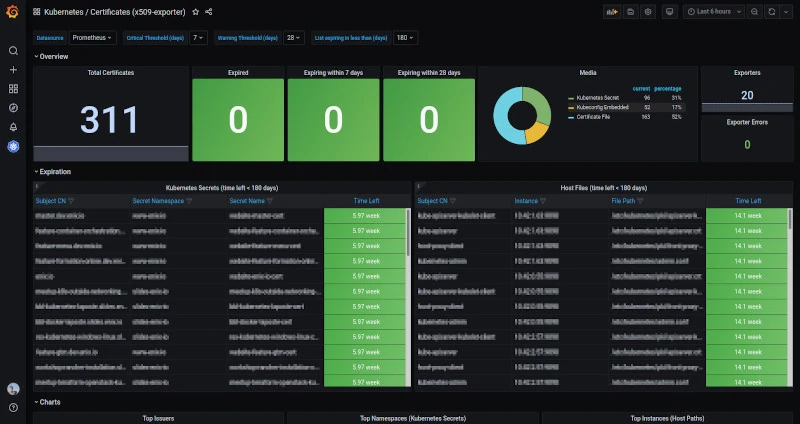Filter Subject CN column in Kubernetes Secrets table
This screenshot has height=424, width=800.
[x=71, y=201]
